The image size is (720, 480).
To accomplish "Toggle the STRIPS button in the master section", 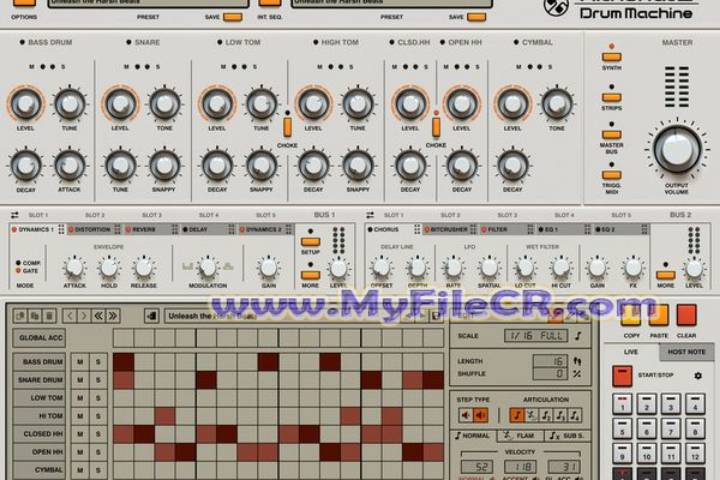I will tap(612, 97).
